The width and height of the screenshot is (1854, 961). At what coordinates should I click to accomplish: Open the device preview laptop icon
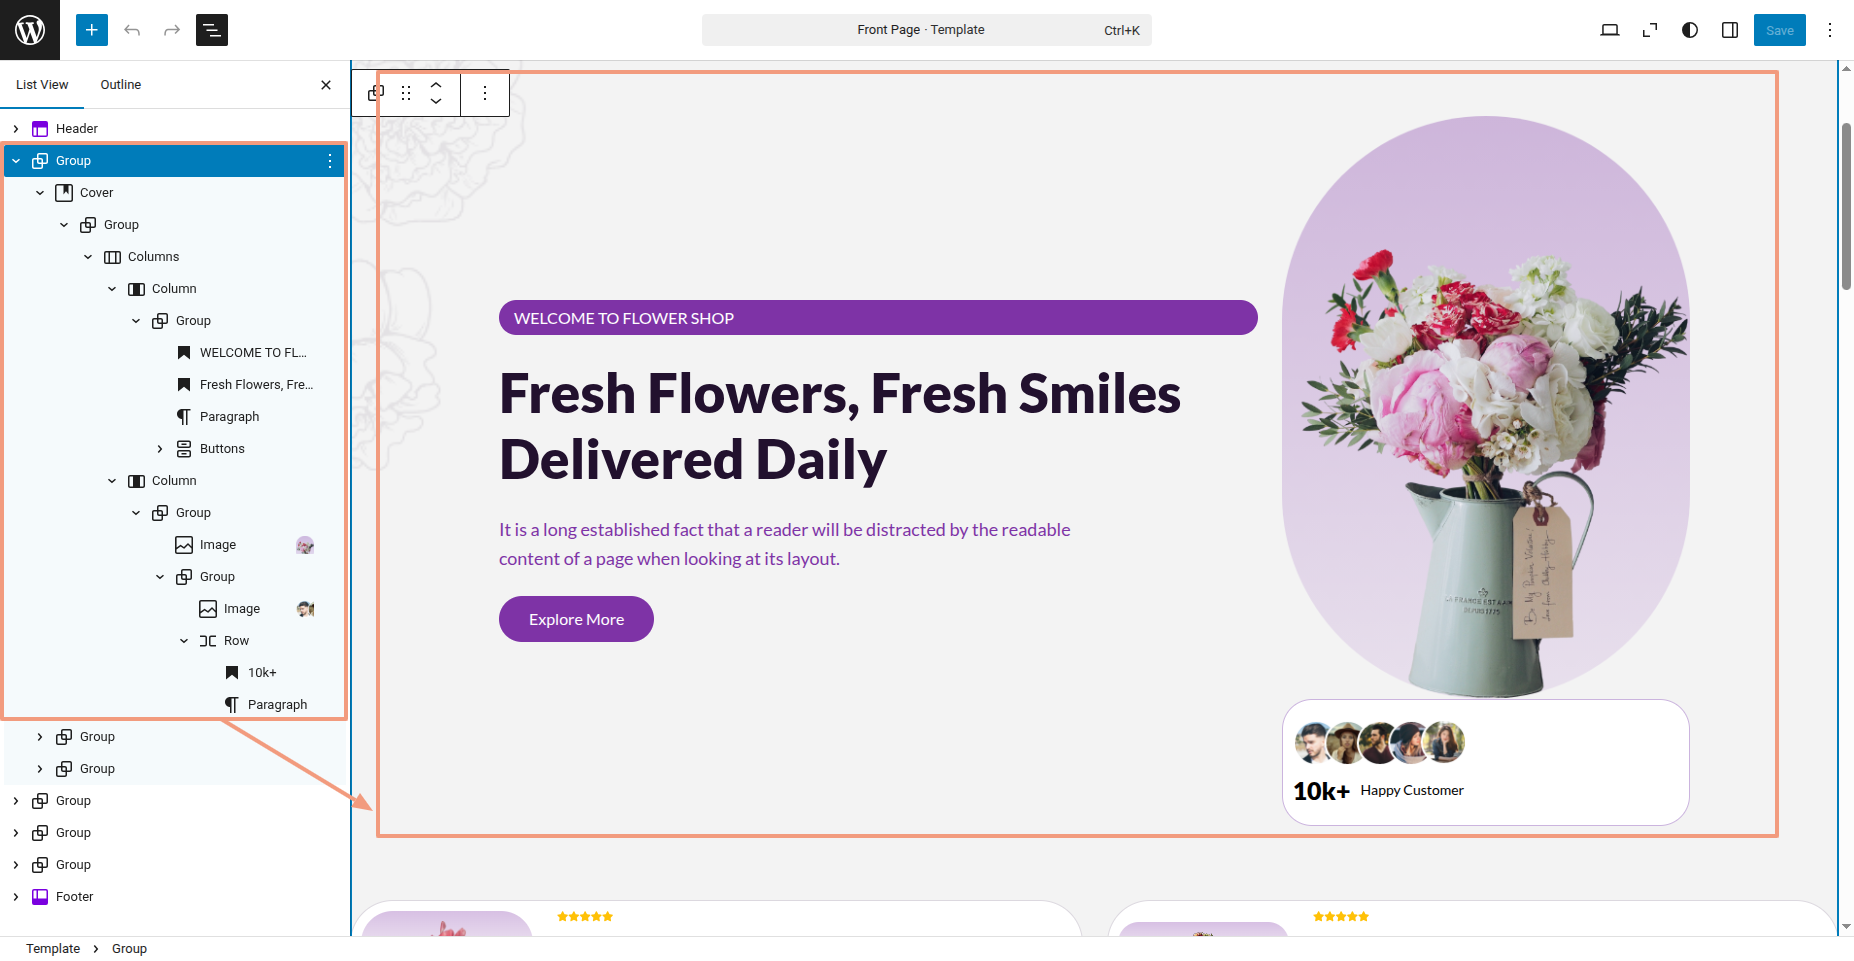[1610, 30]
